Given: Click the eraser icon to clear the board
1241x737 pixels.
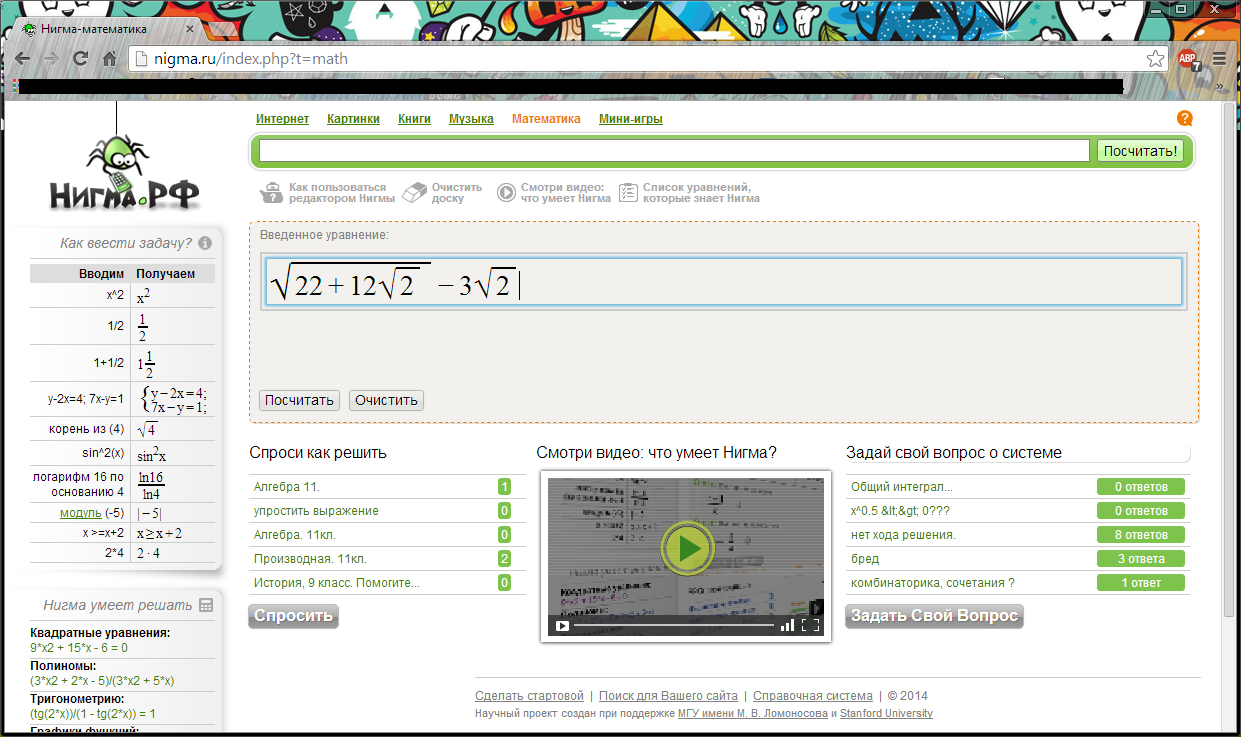Looking at the screenshot, I should pyautogui.click(x=414, y=192).
